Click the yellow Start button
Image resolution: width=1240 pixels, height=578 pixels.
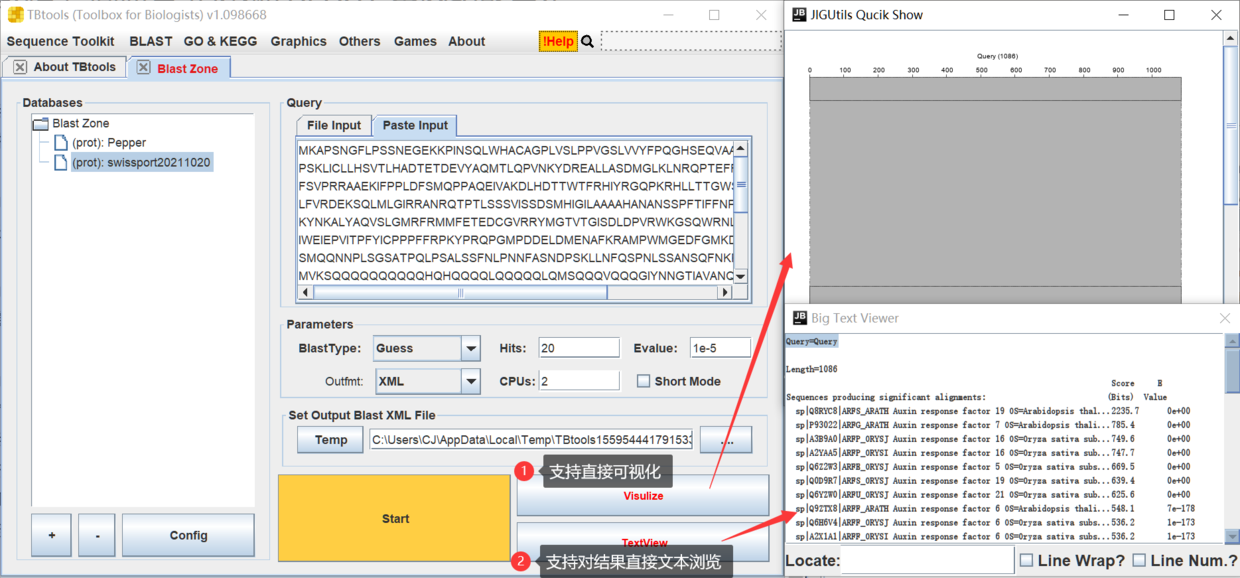[x=395, y=518]
